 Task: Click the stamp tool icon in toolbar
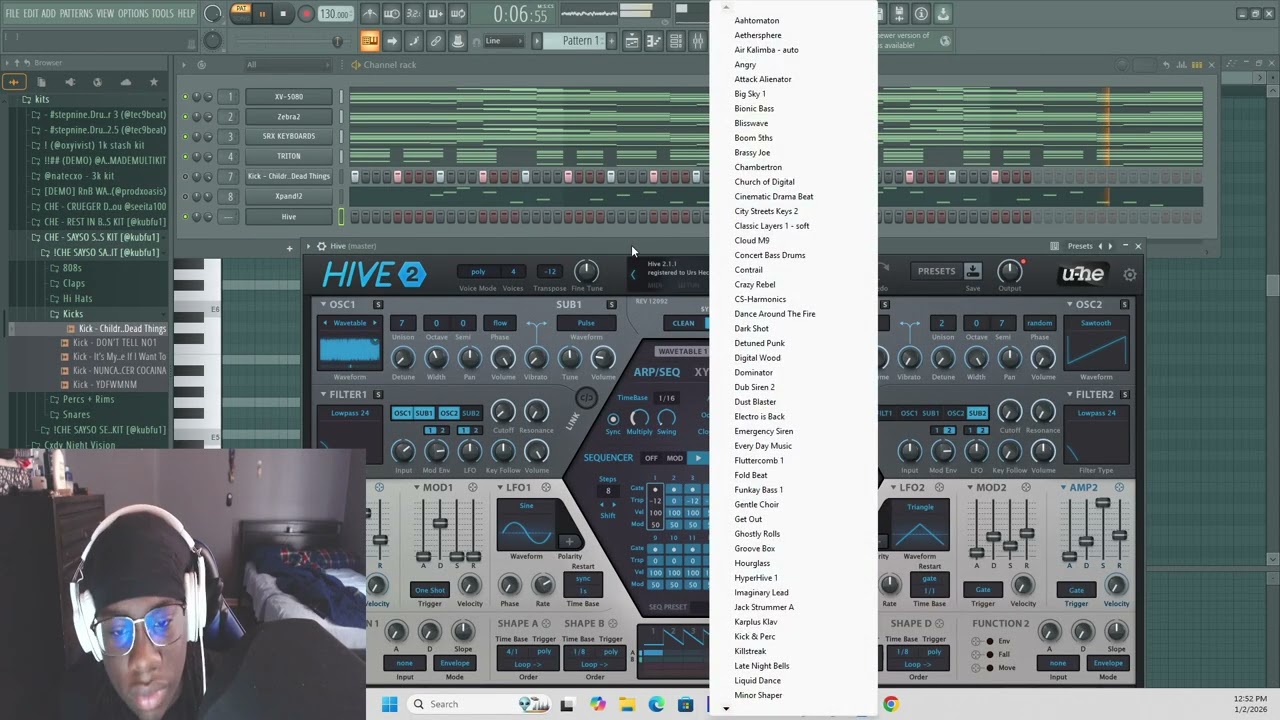[x=457, y=41]
